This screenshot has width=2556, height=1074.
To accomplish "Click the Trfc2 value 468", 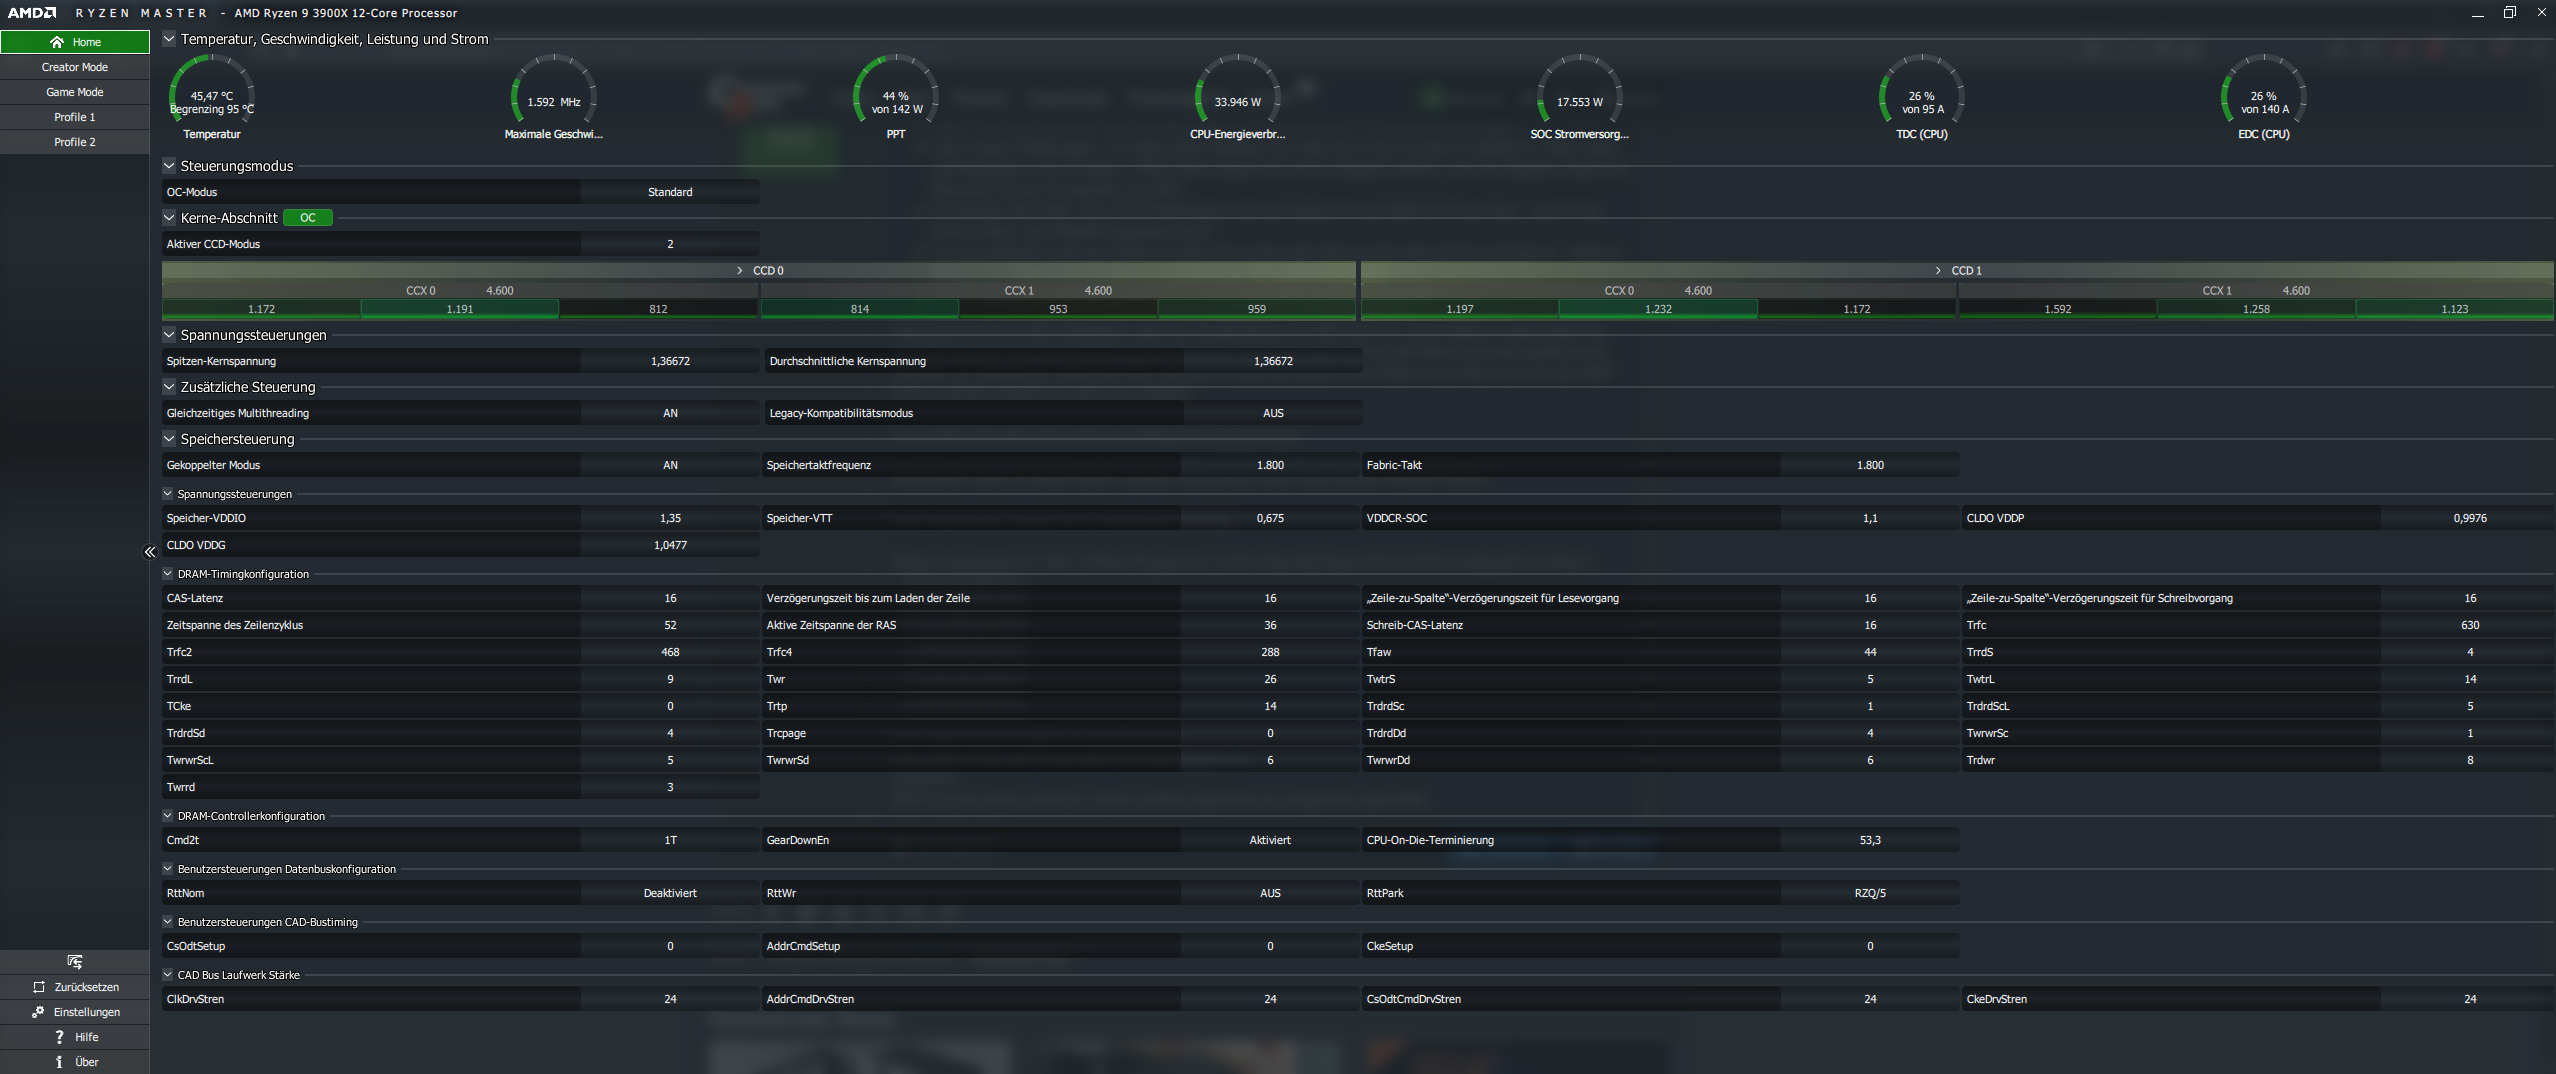I will click(670, 652).
